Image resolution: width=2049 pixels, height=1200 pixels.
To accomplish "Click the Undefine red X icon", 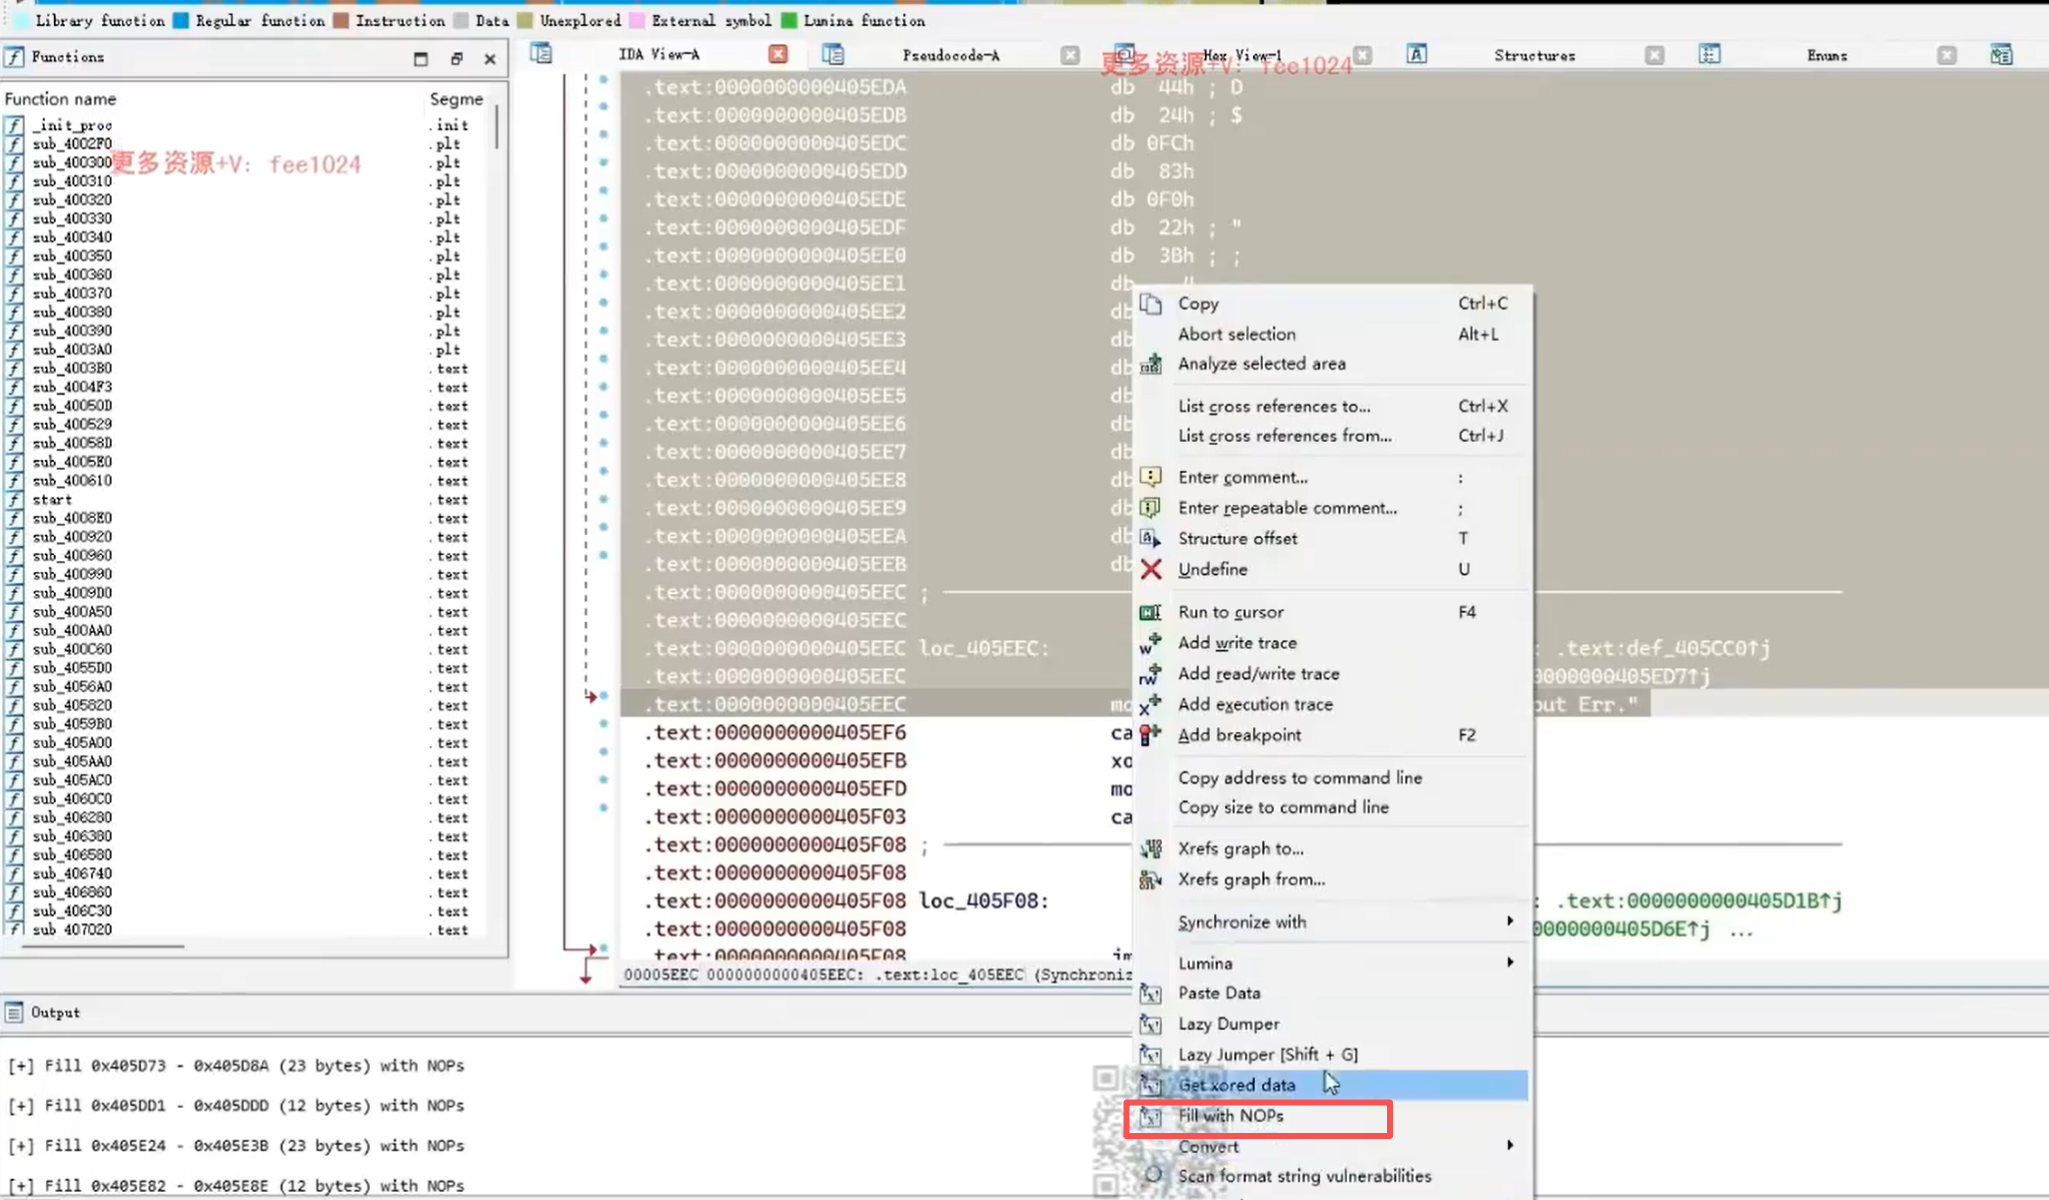I will click(x=1151, y=569).
